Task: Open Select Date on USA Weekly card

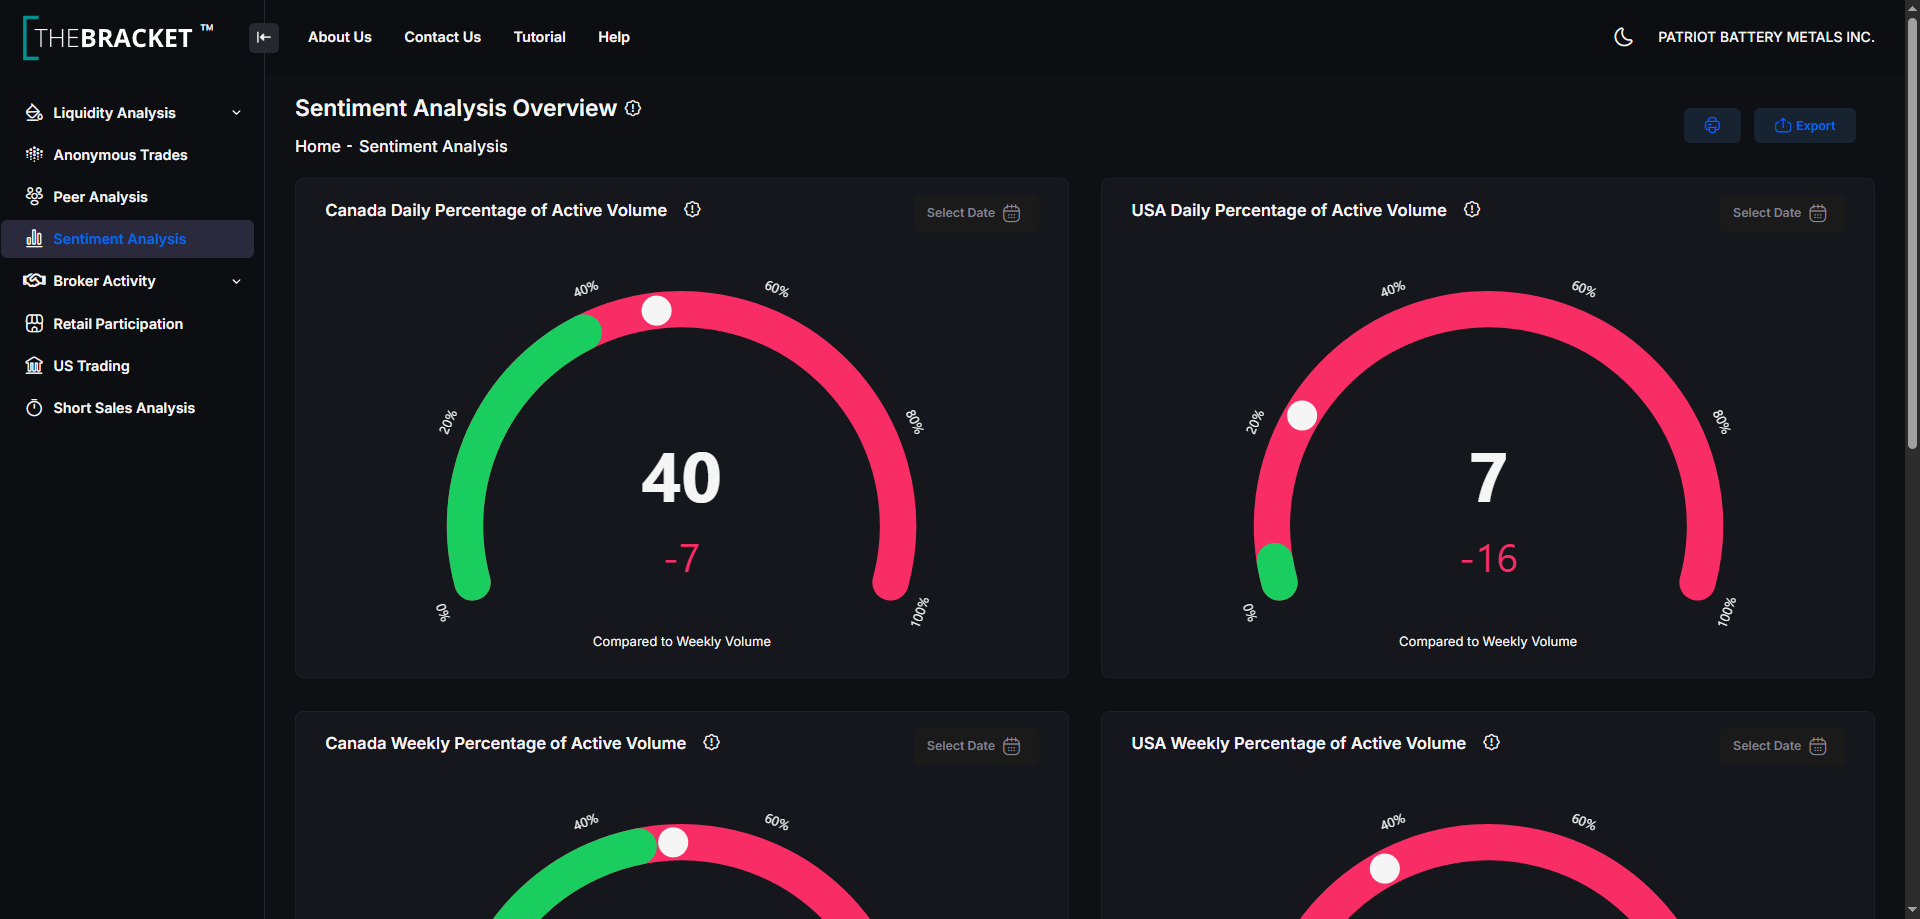Action: point(1780,746)
